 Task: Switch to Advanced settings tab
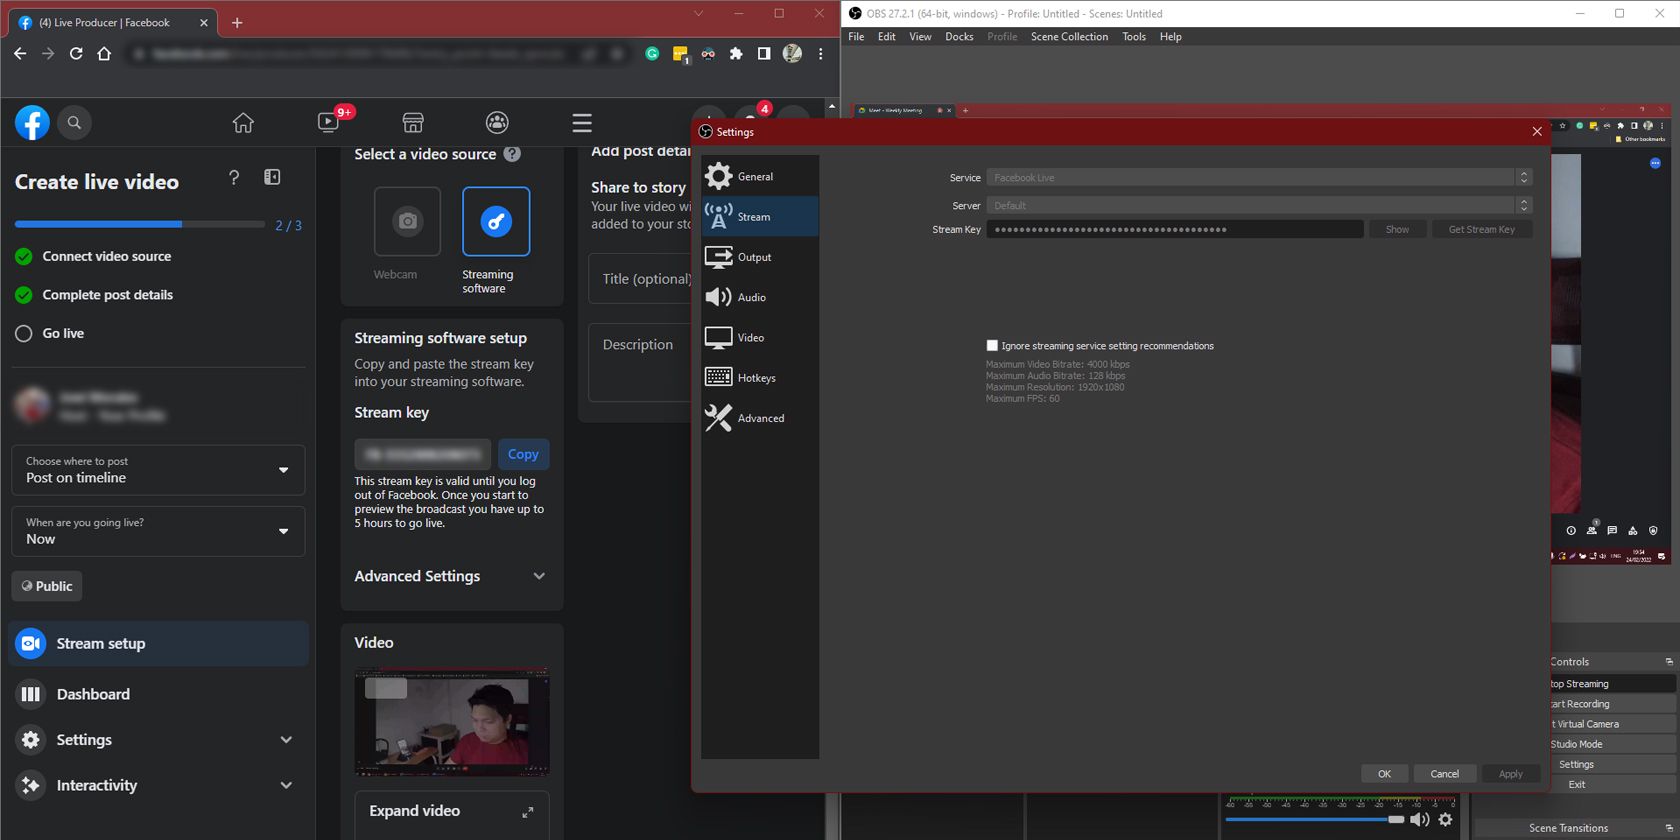point(760,418)
